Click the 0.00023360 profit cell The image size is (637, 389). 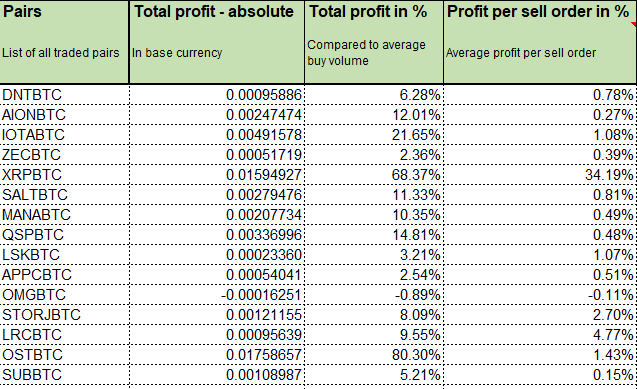pos(217,255)
